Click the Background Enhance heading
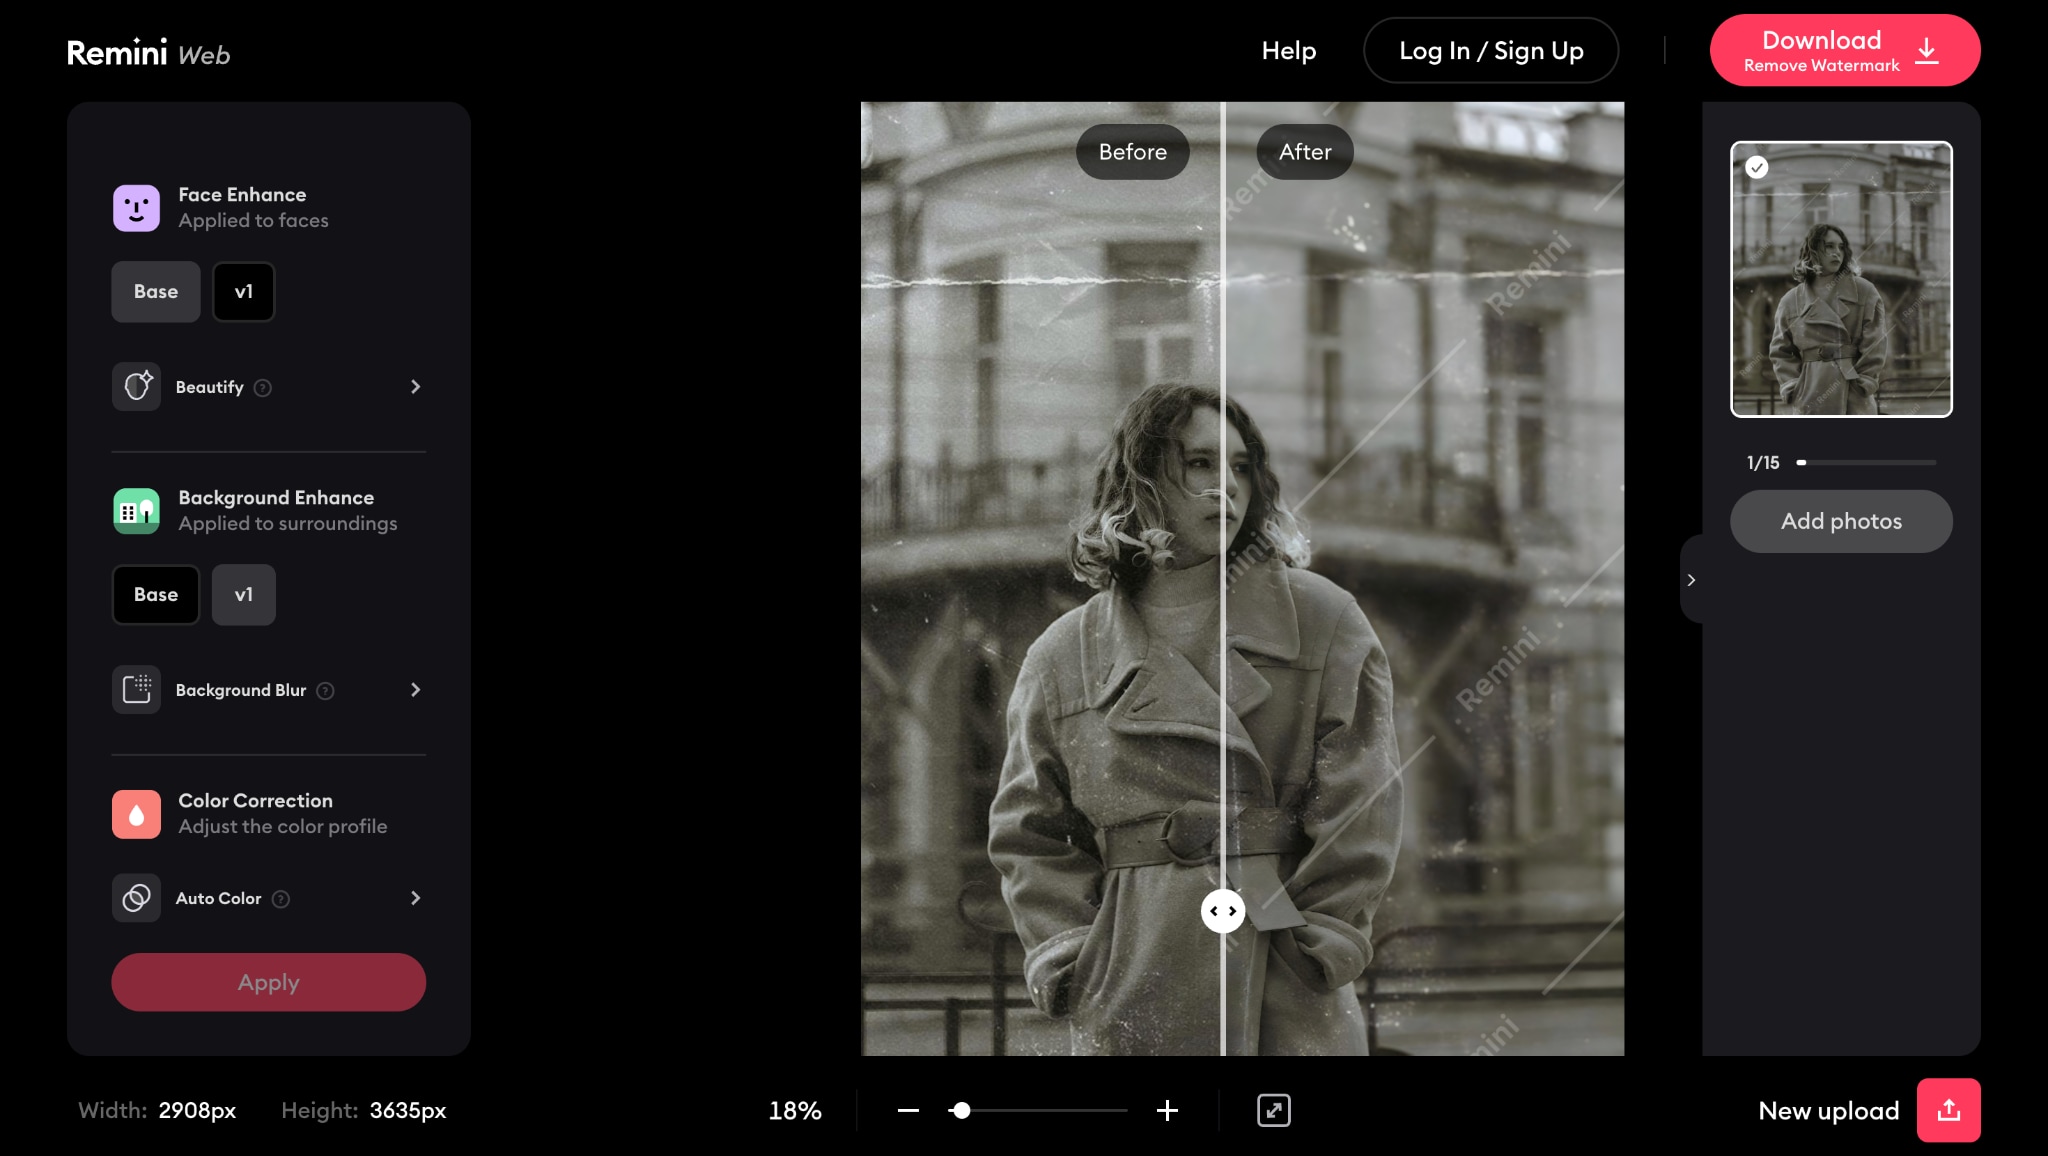 pos(276,498)
